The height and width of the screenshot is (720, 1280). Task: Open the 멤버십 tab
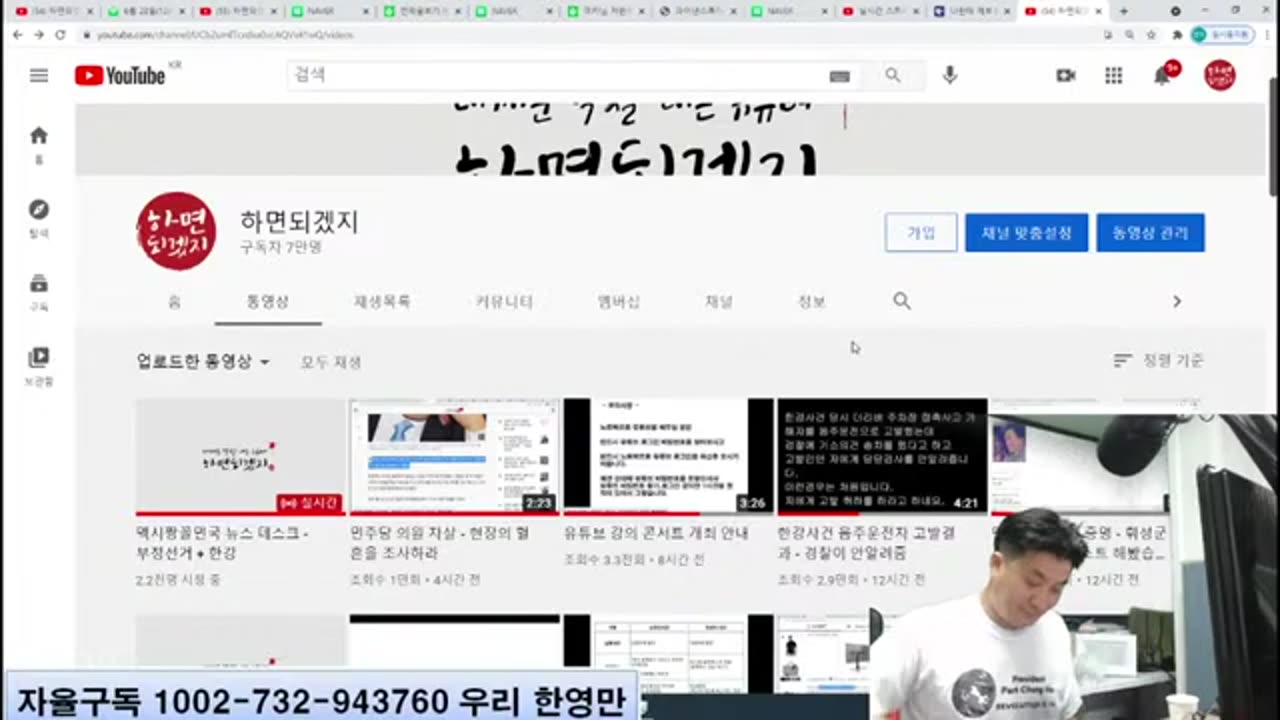pyautogui.click(x=619, y=301)
